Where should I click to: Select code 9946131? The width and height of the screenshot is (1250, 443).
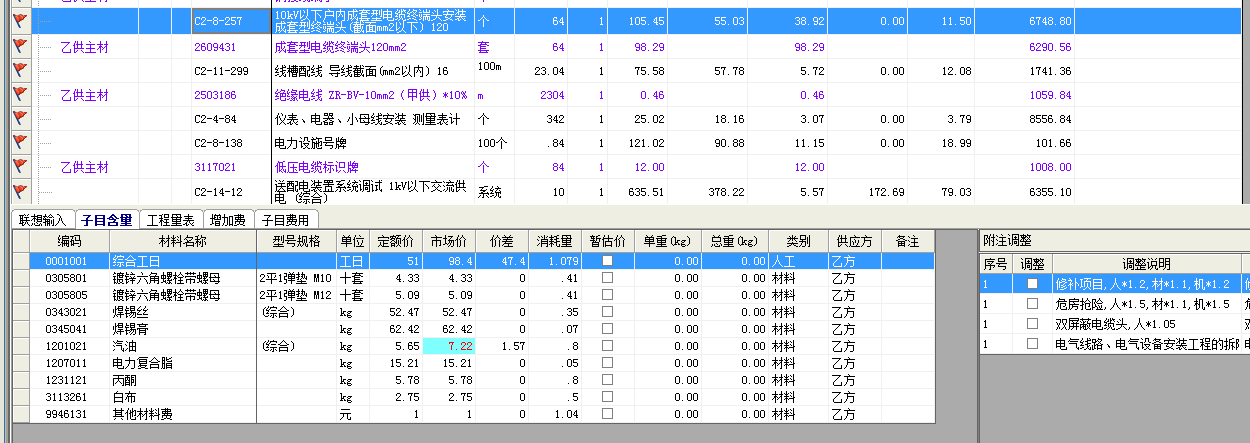coord(65,414)
